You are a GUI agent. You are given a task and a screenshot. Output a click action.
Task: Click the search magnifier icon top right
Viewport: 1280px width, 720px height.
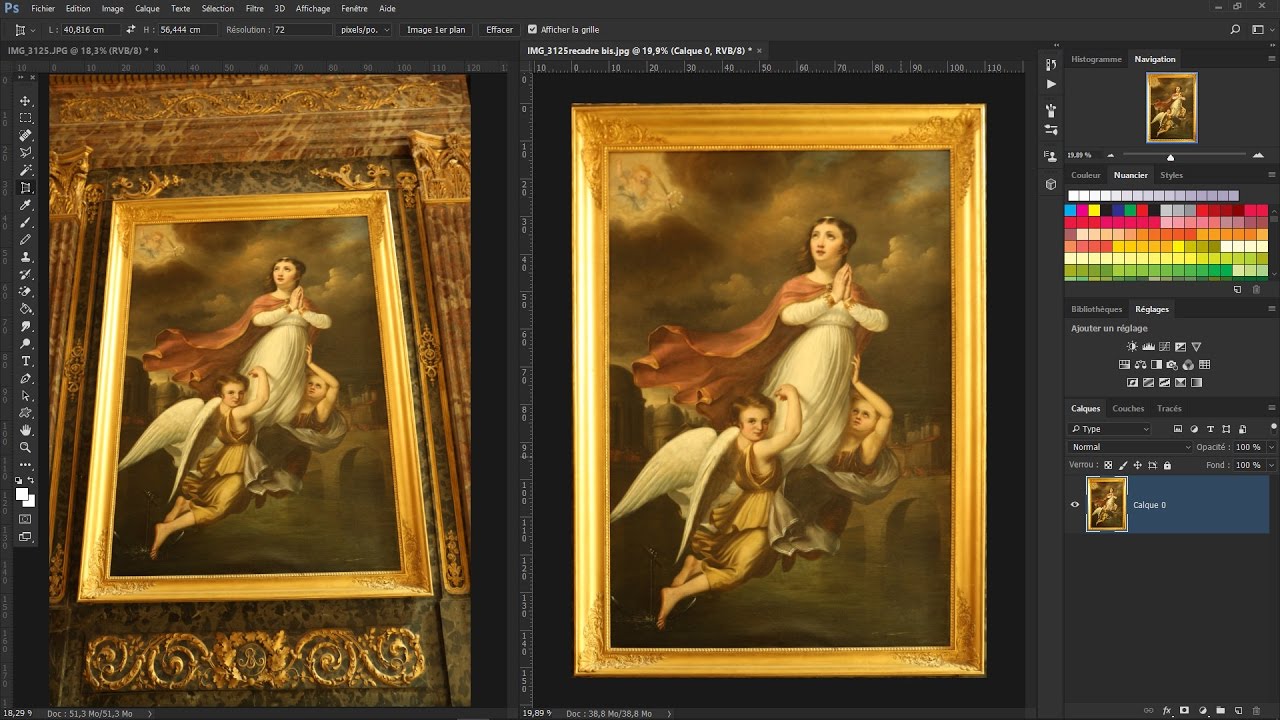pos(1236,30)
